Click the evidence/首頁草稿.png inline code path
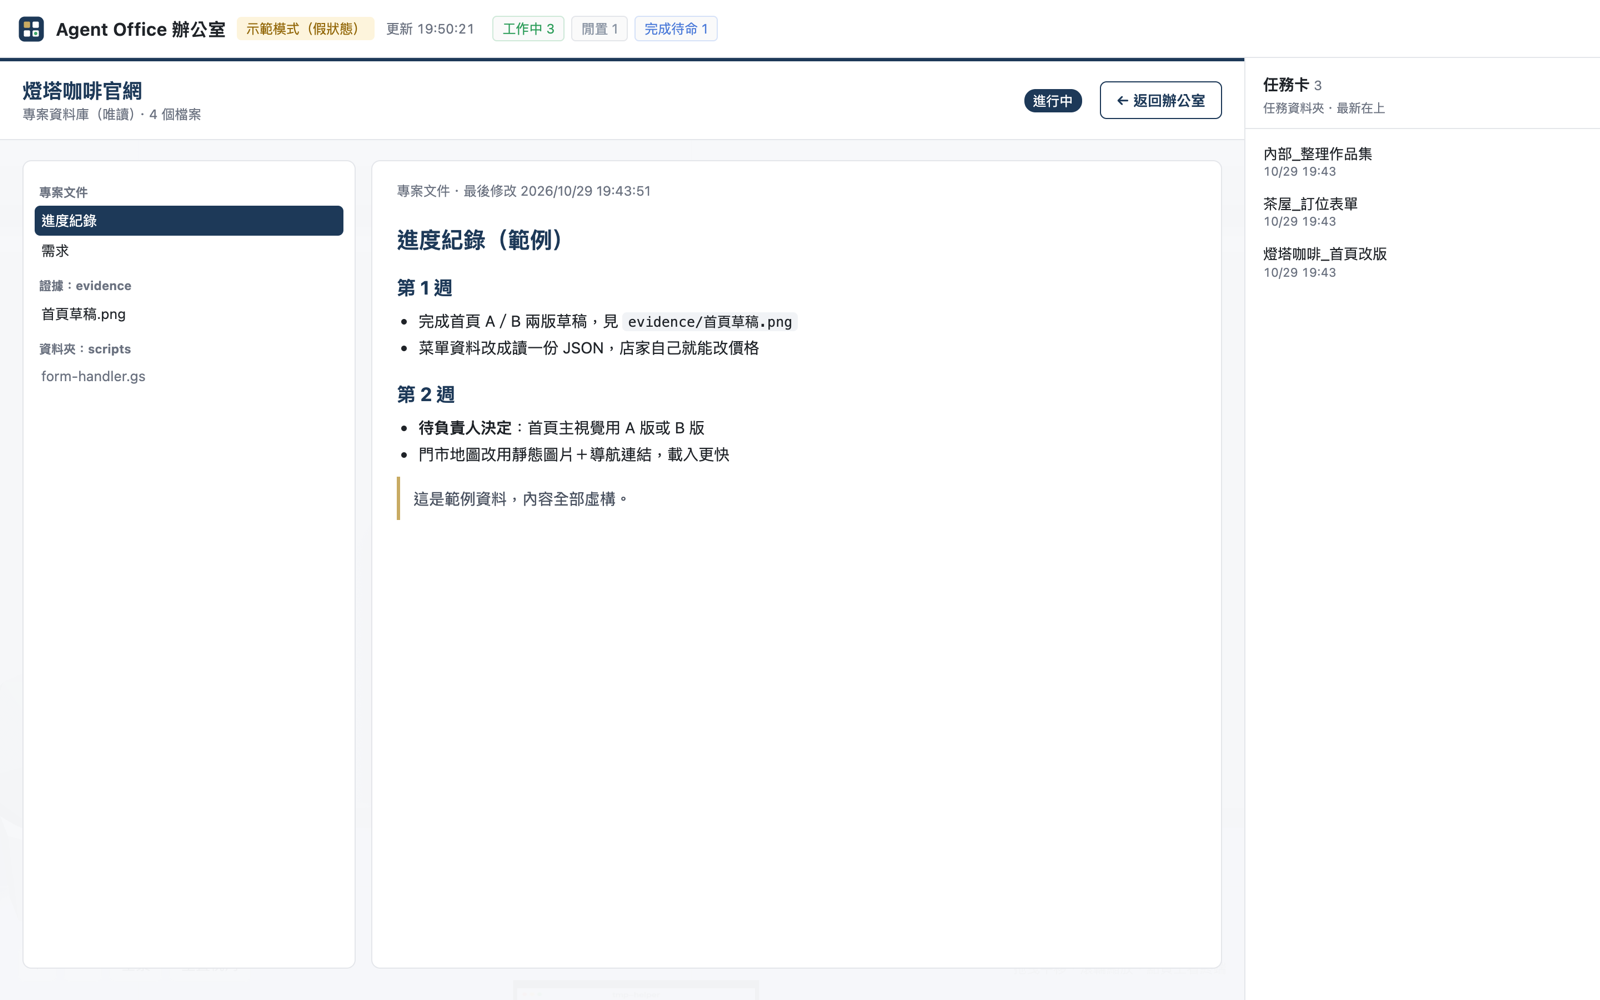This screenshot has width=1600, height=1000. tap(709, 322)
